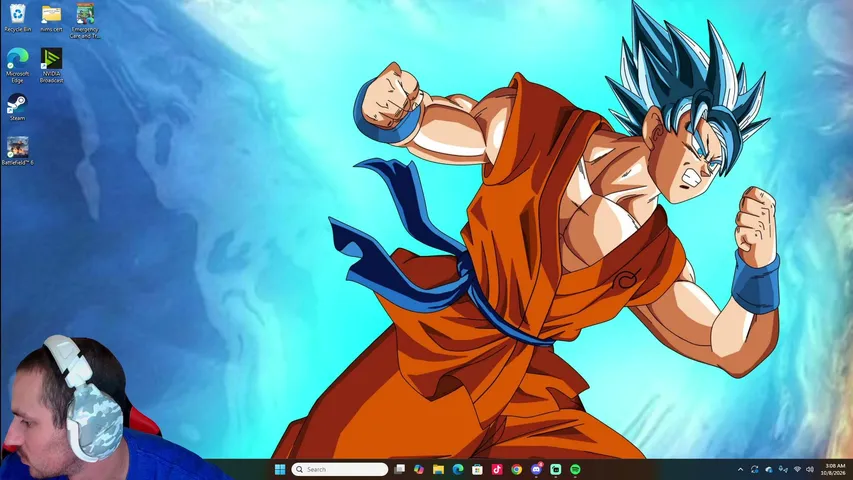The height and width of the screenshot is (480, 853).
Task: Open the volume speaker tray icon
Action: (810, 469)
